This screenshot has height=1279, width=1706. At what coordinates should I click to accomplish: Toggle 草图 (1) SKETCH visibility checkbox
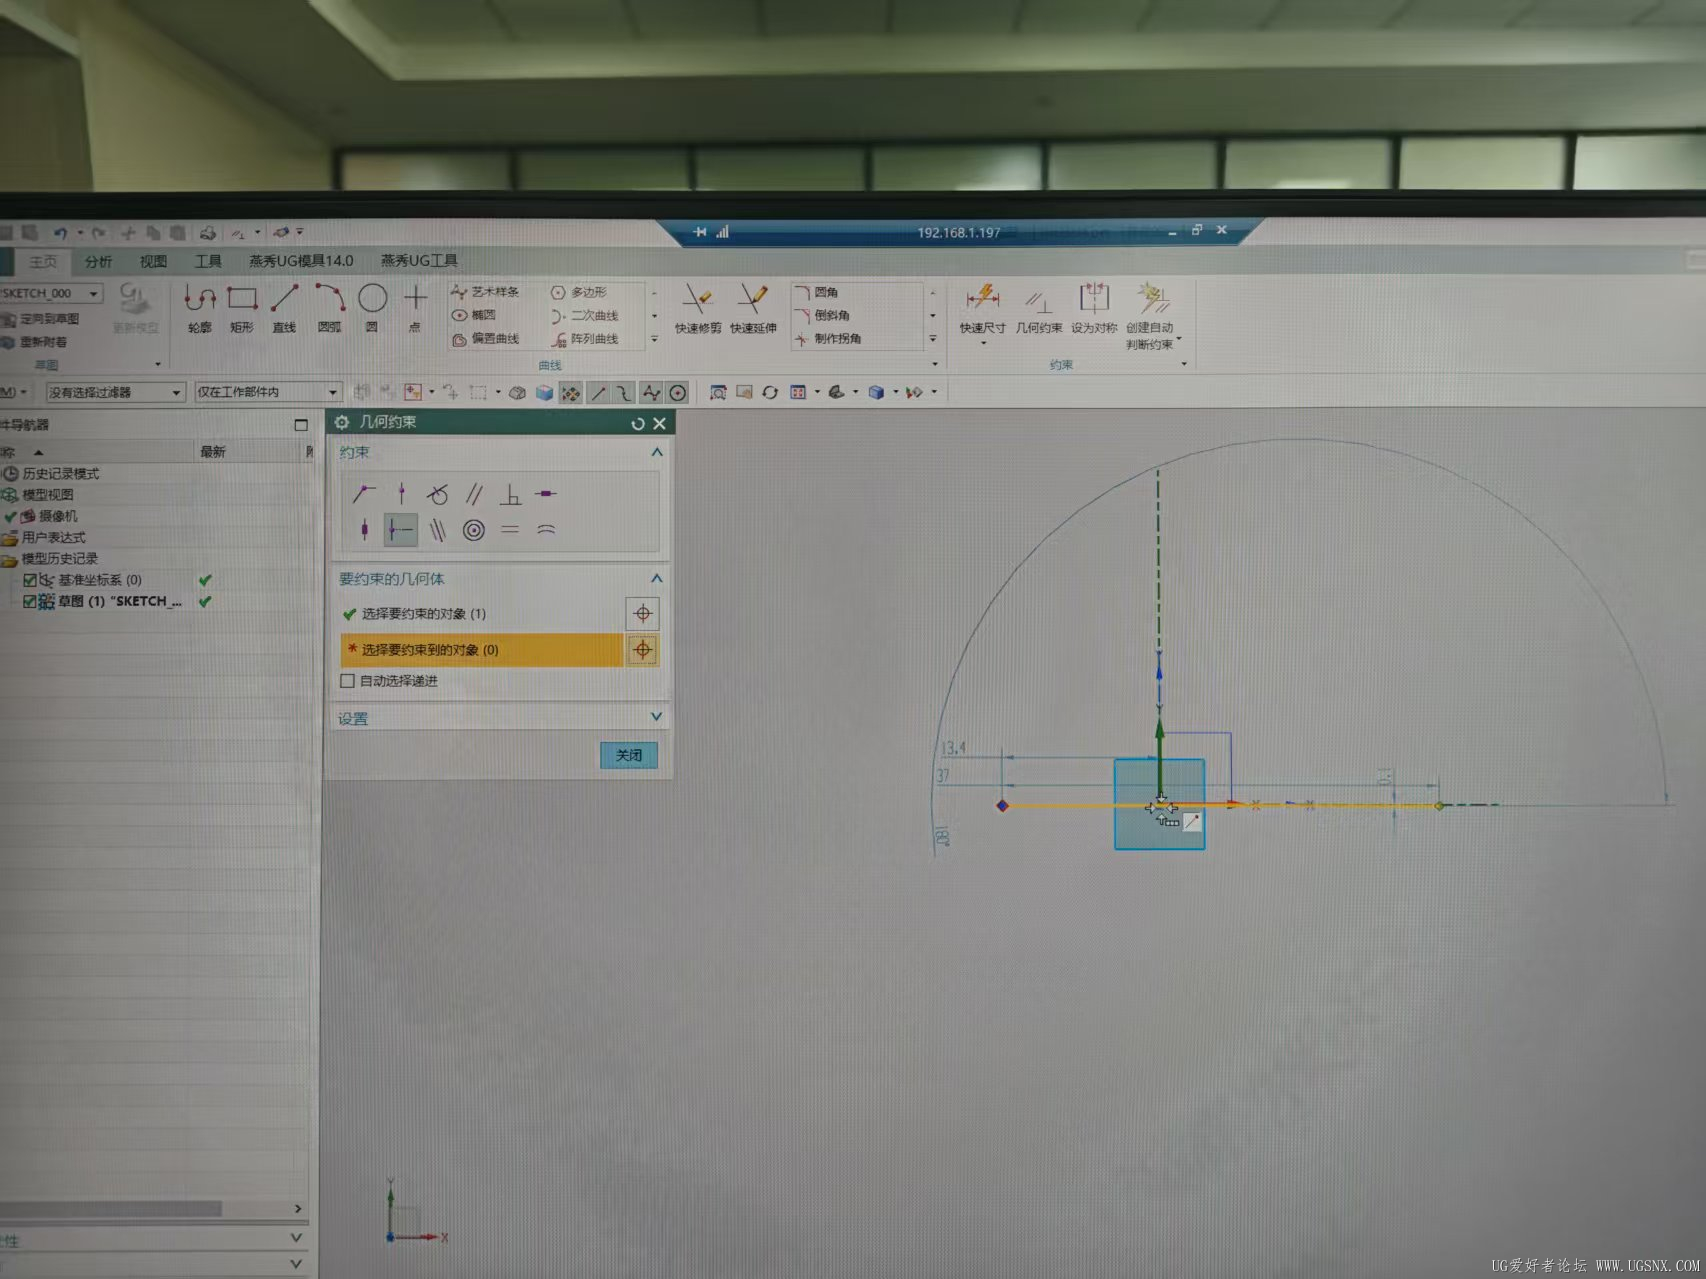point(30,601)
